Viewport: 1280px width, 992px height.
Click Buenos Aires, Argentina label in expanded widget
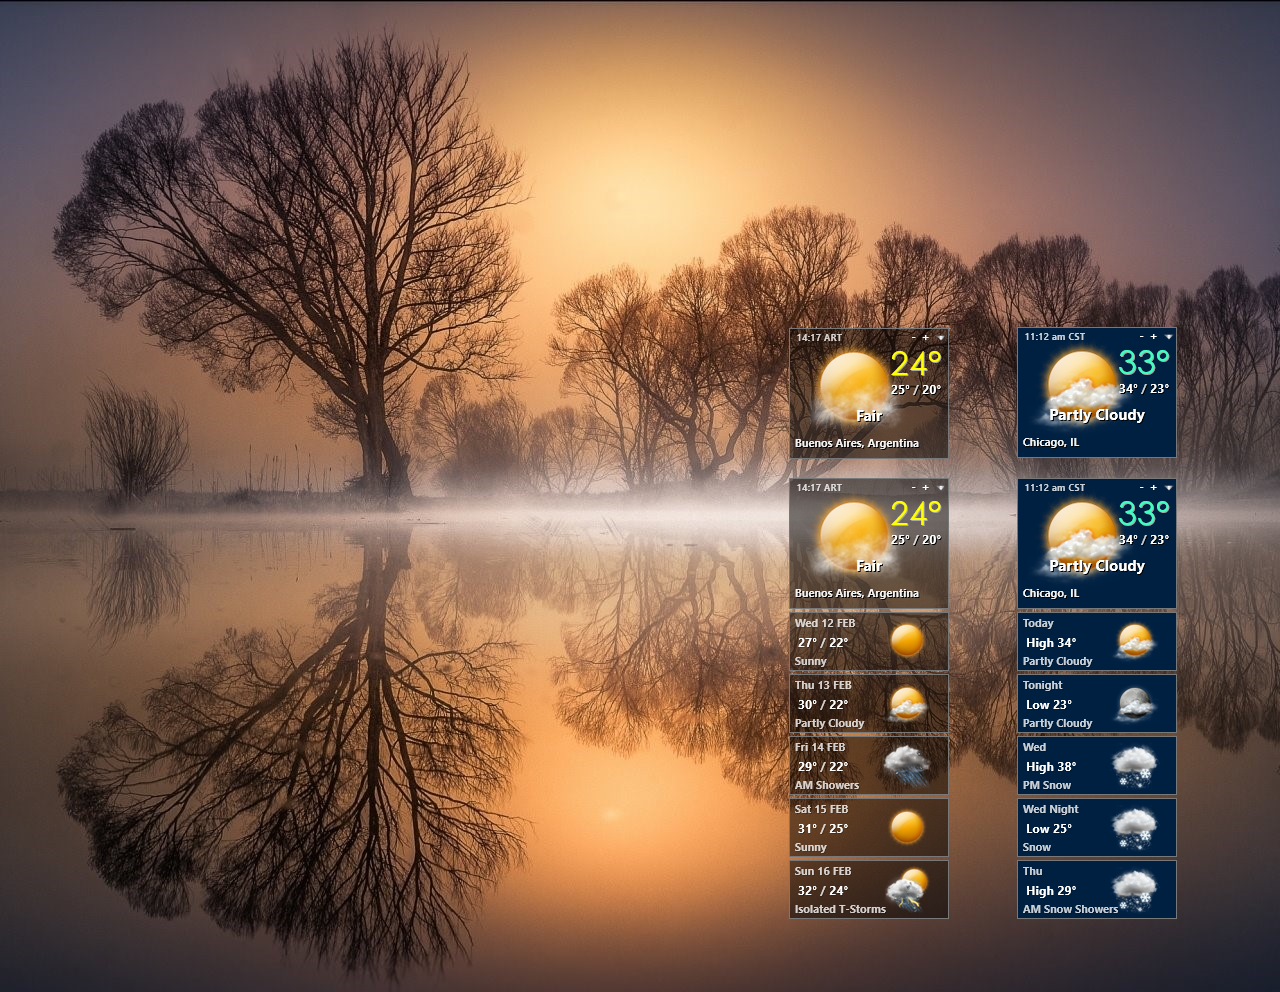857,593
